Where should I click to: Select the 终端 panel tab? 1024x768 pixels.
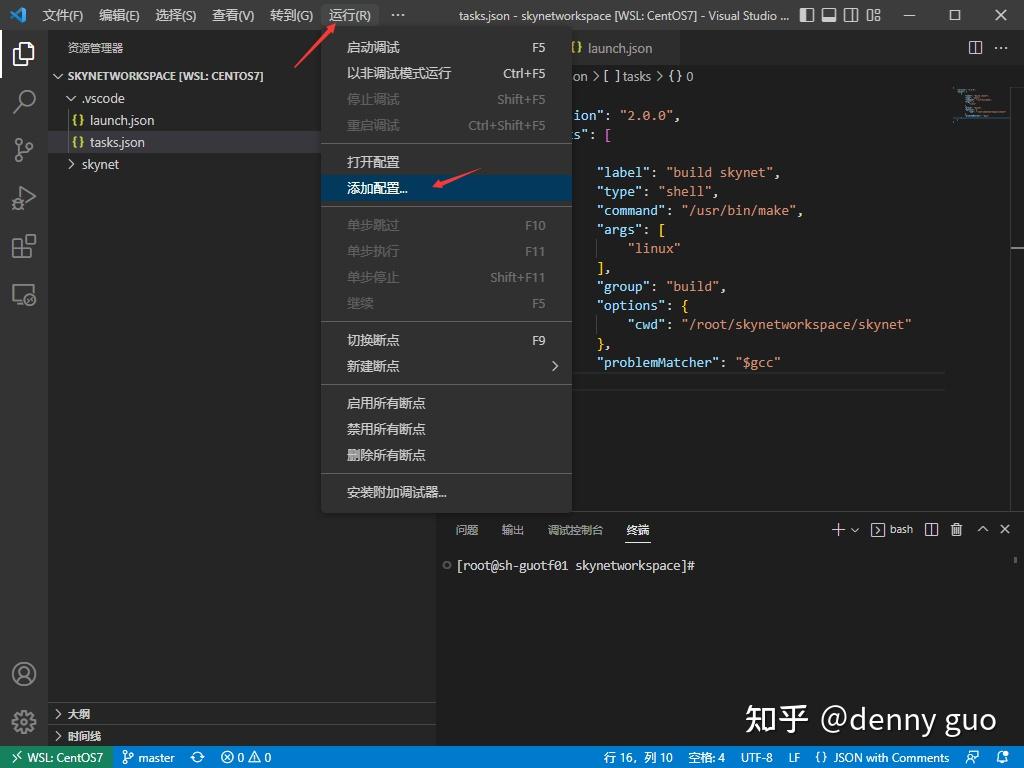pyautogui.click(x=637, y=530)
